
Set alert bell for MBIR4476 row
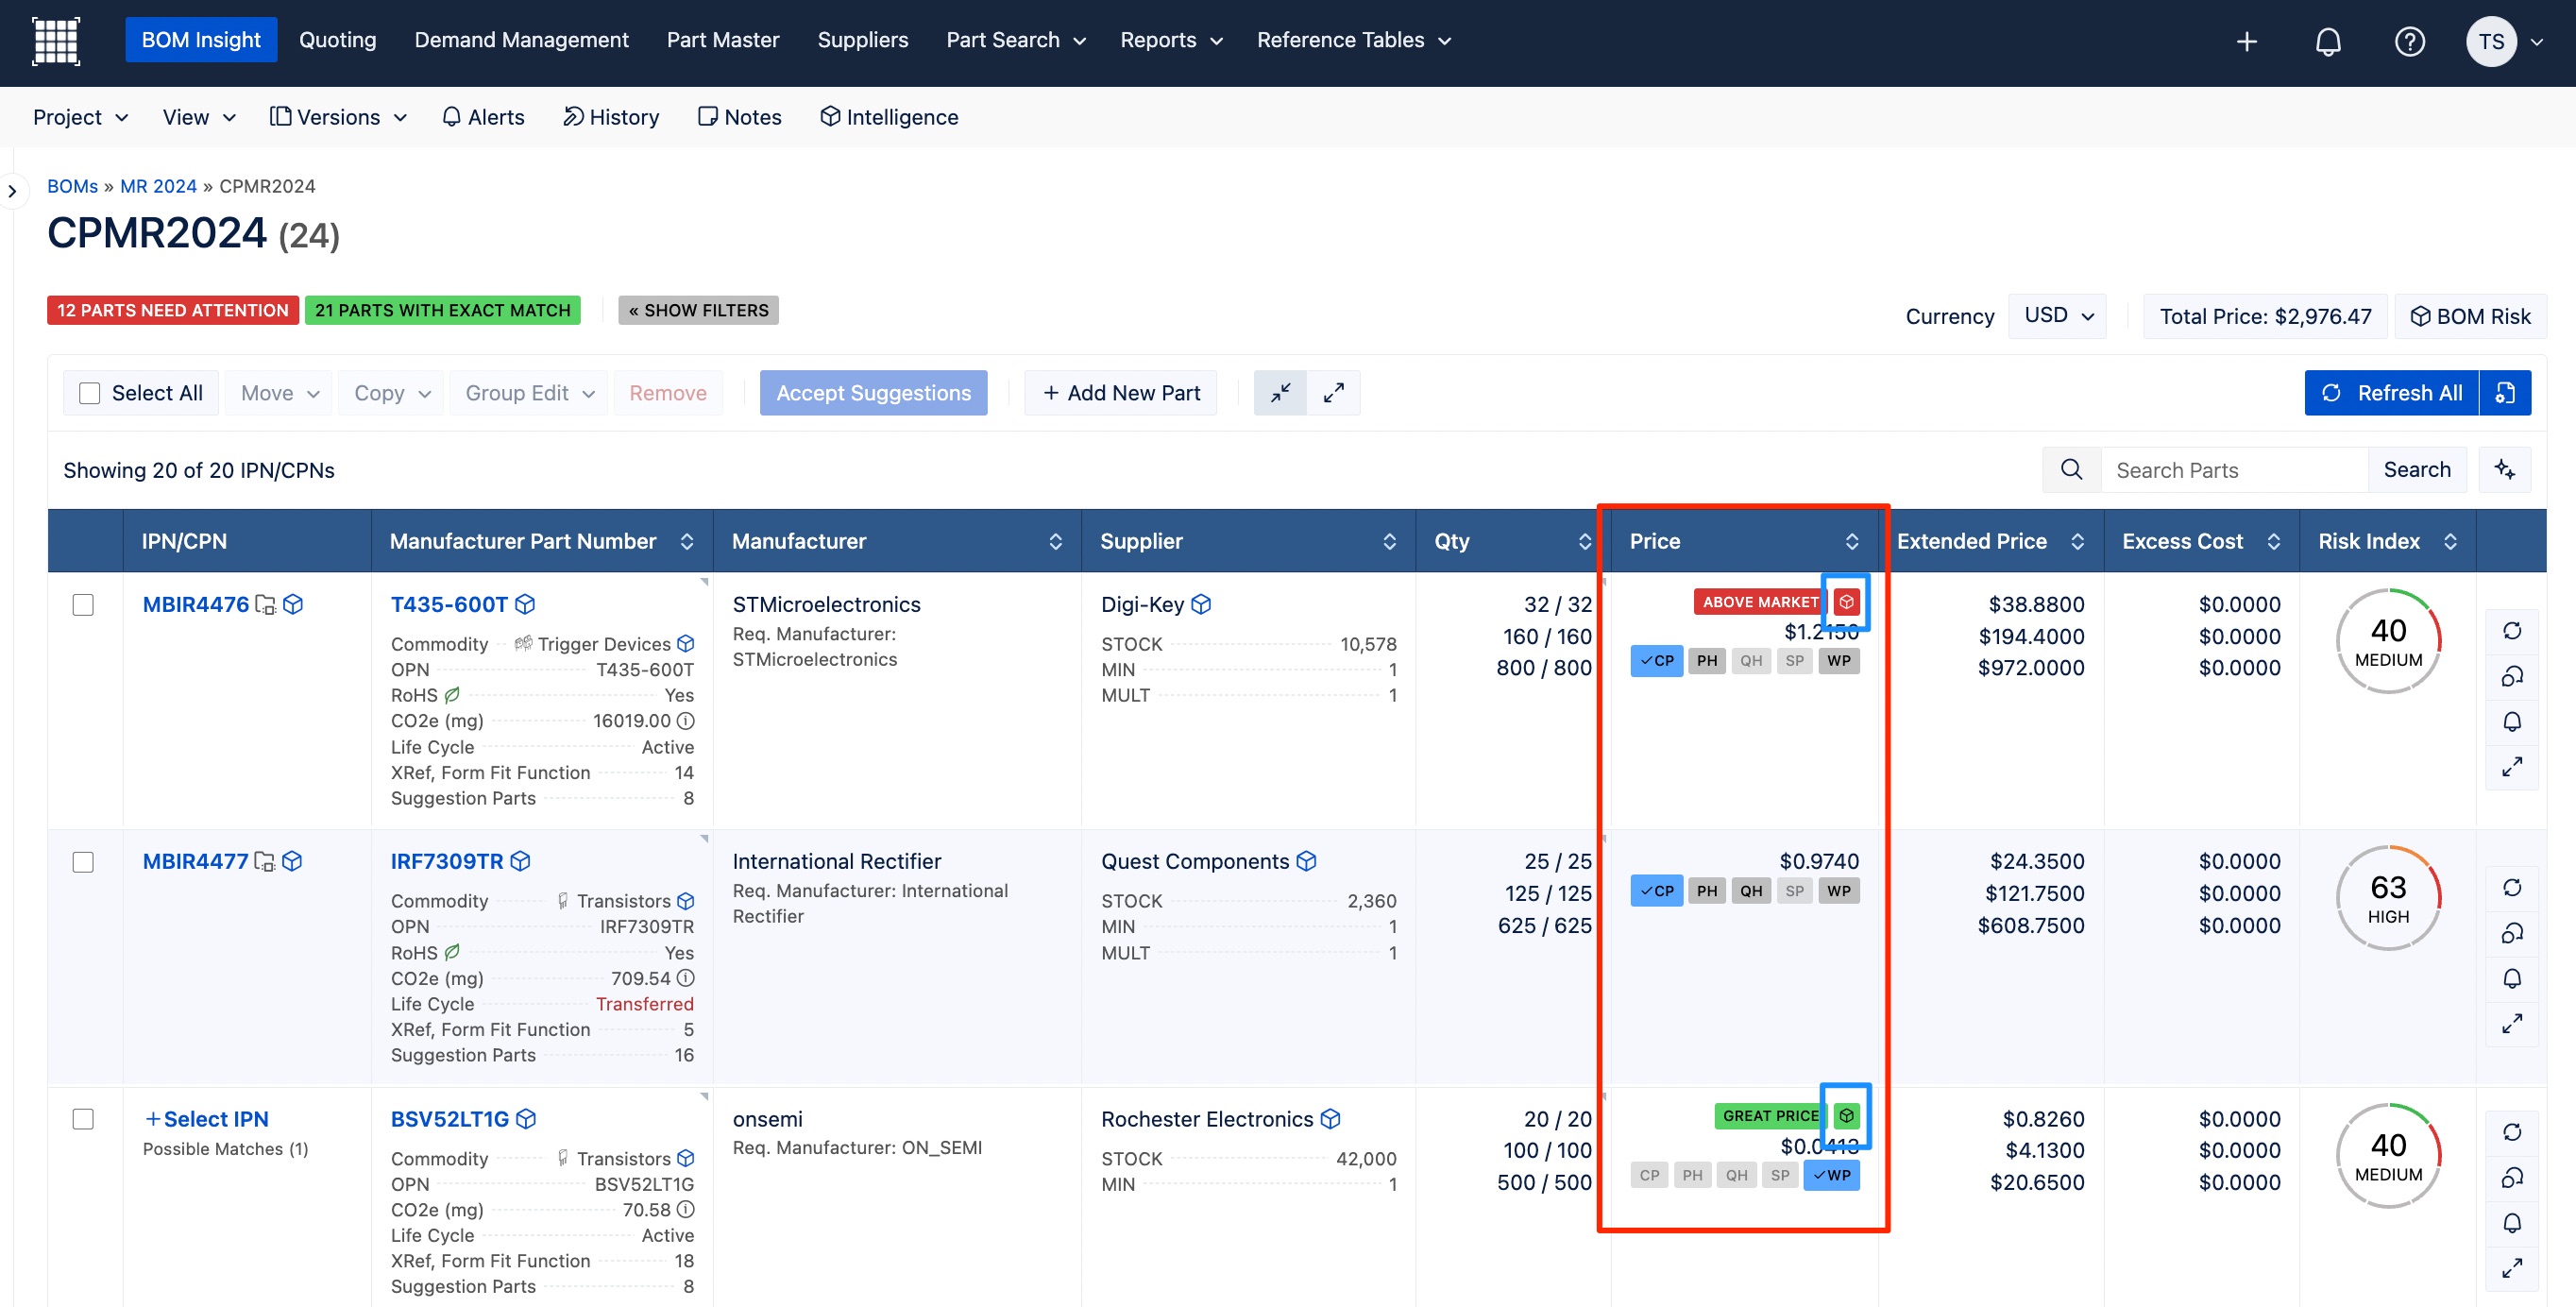pos(2512,722)
